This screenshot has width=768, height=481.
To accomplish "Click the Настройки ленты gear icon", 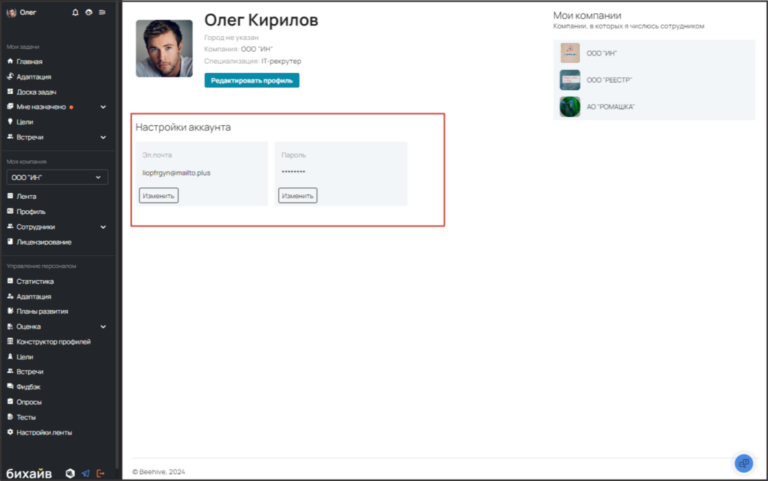I will click(10, 432).
